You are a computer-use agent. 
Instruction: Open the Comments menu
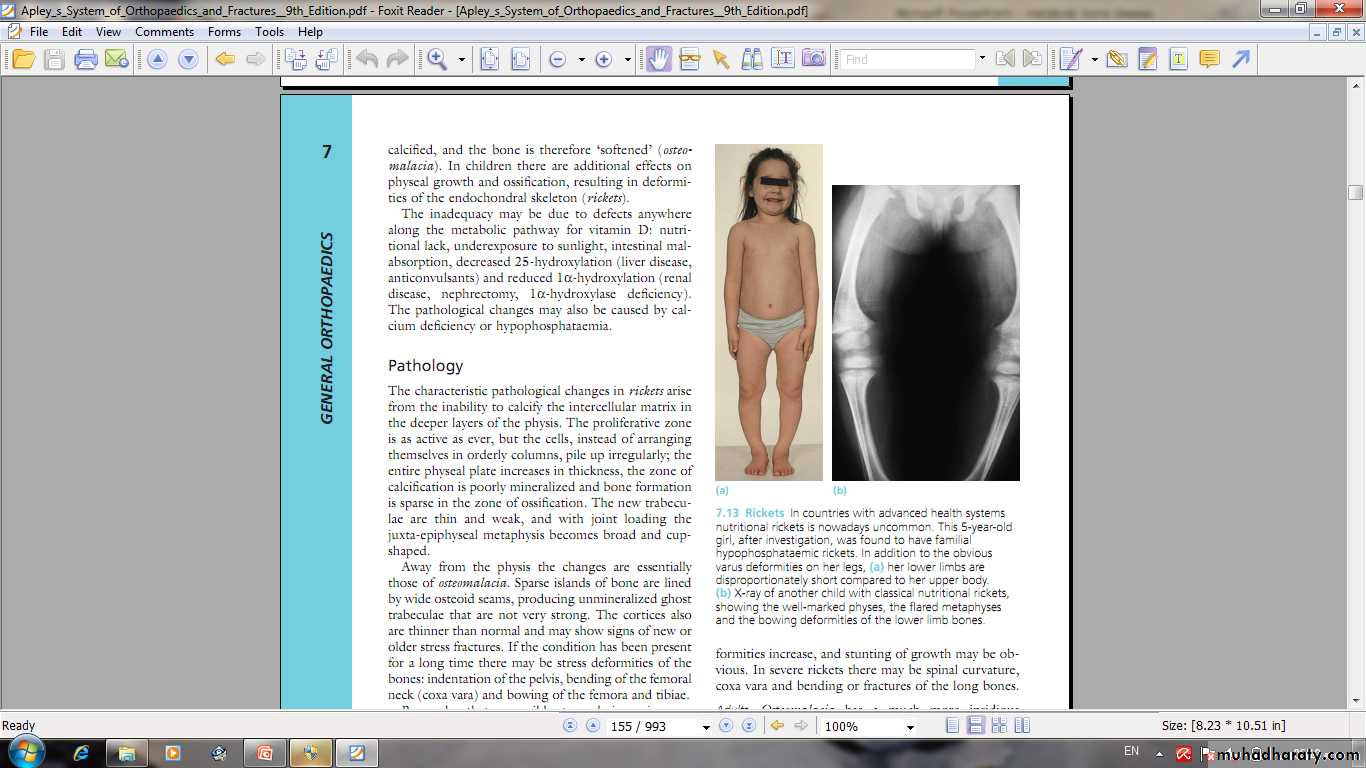(164, 32)
